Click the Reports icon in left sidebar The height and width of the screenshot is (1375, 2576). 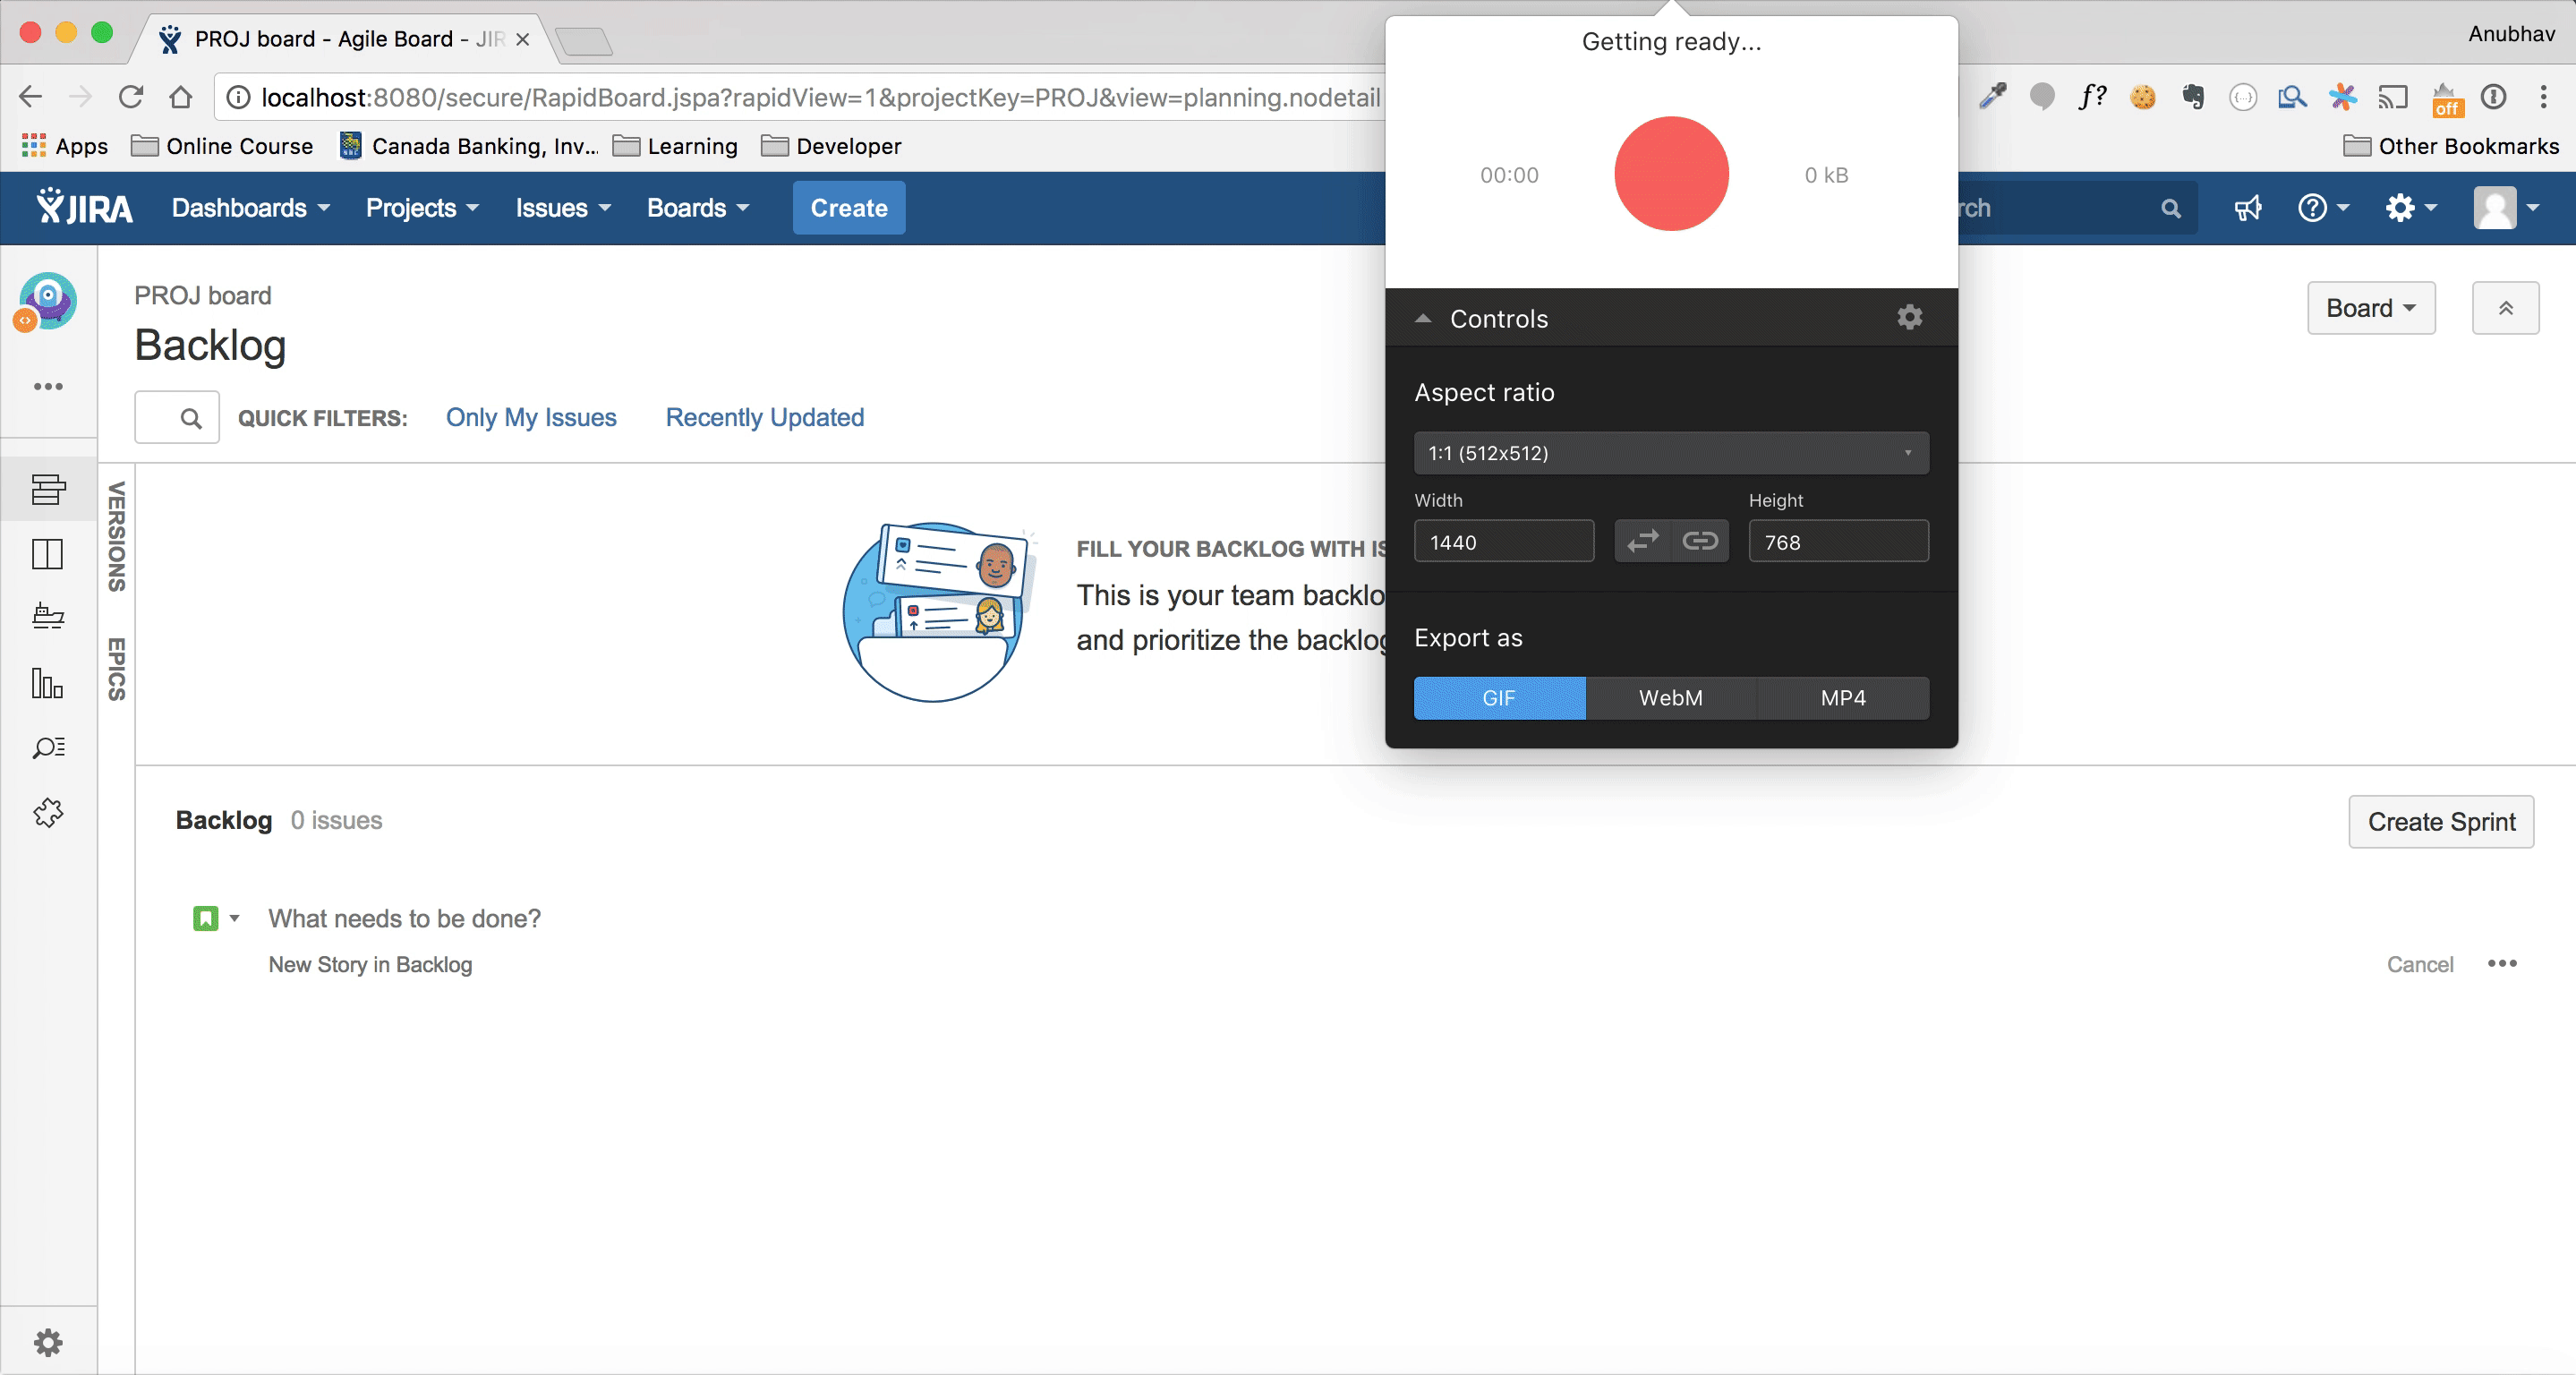47,683
